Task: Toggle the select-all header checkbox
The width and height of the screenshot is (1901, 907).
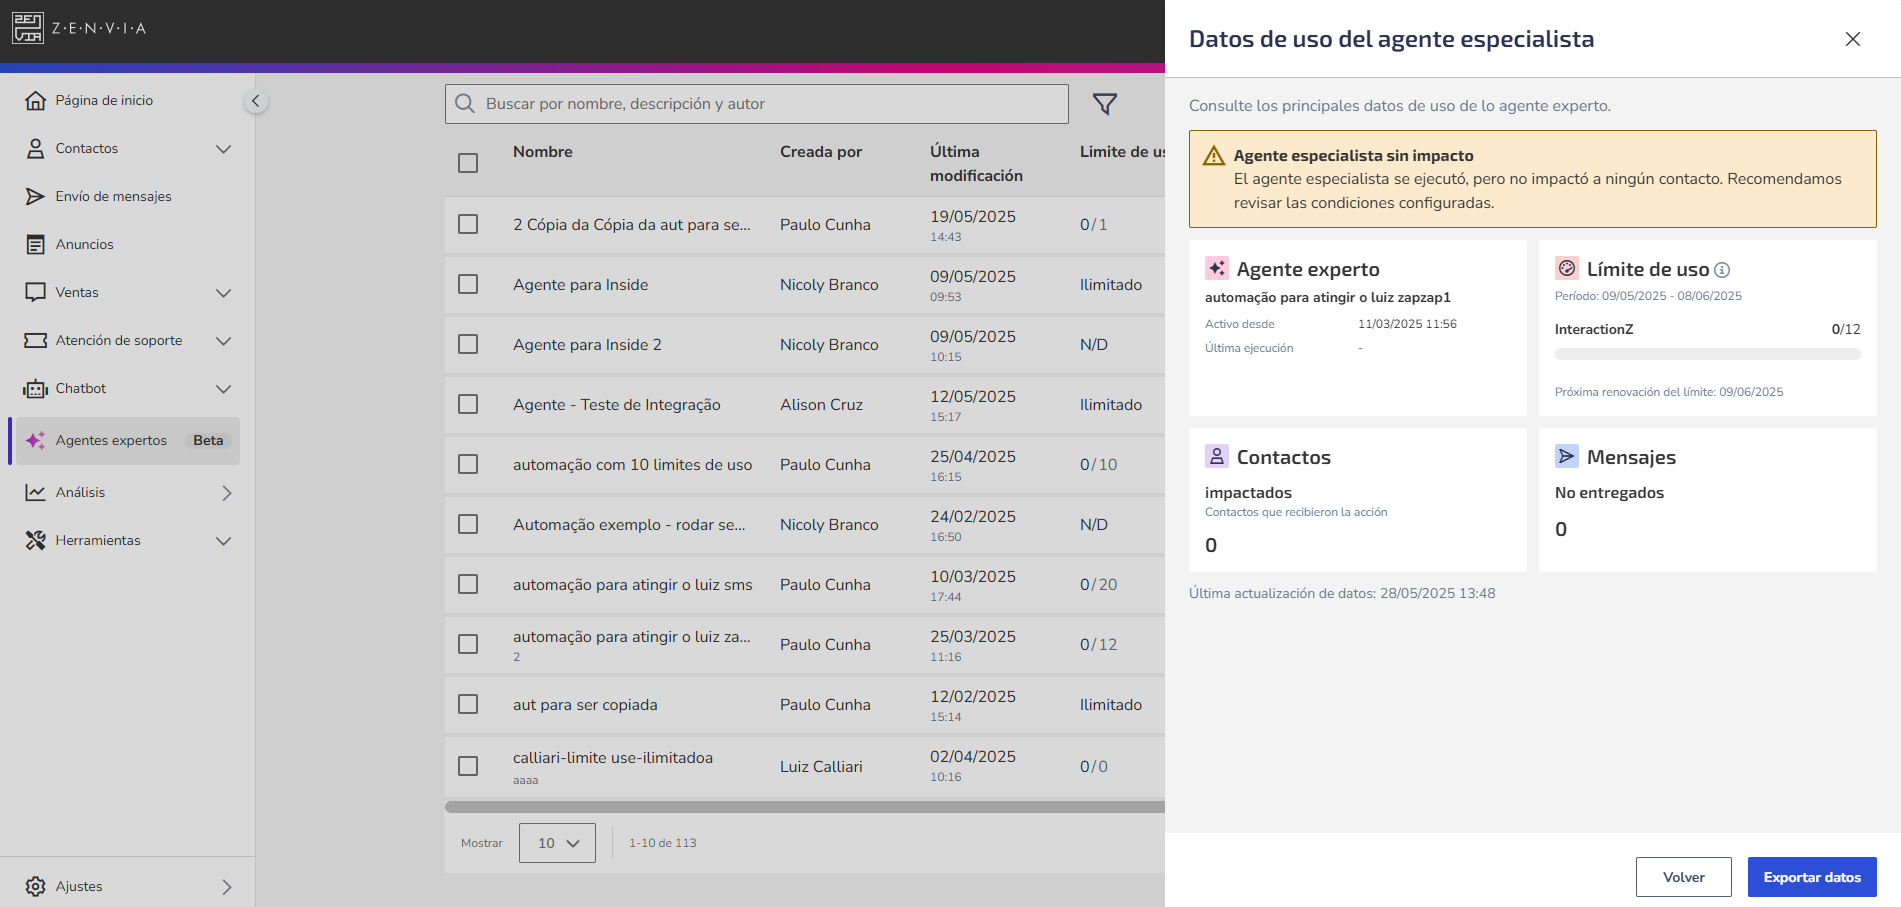Action: [x=468, y=163]
